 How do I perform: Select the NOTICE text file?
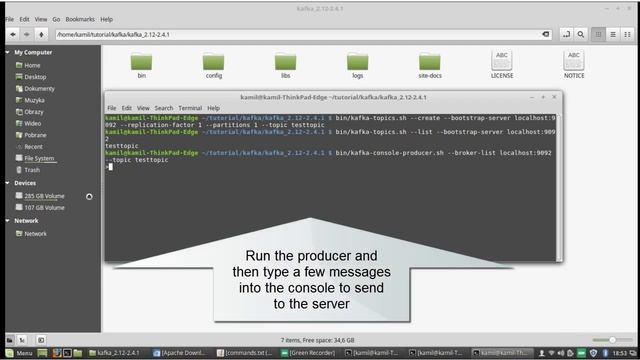click(x=574, y=64)
